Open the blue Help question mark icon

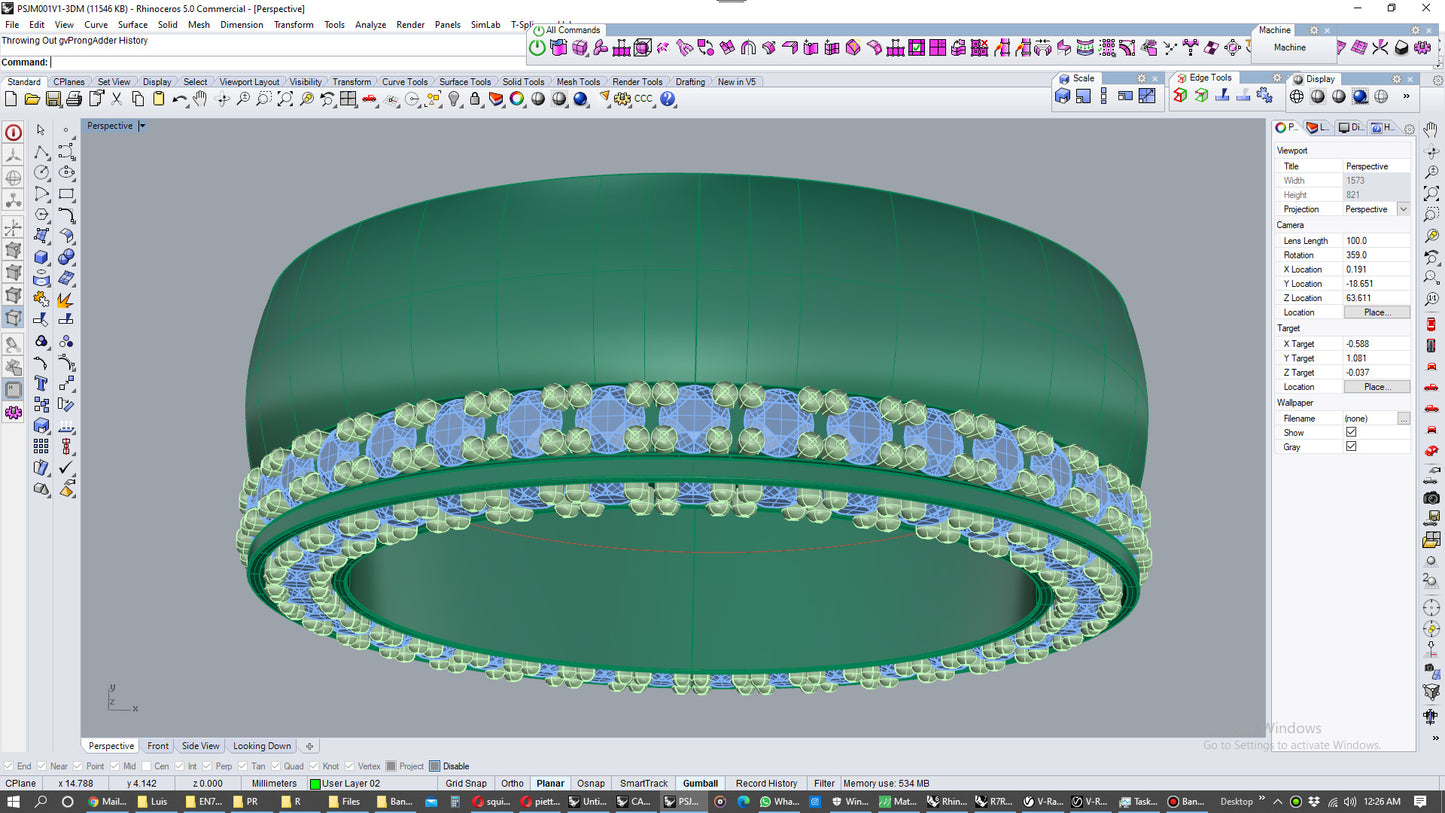(x=668, y=99)
